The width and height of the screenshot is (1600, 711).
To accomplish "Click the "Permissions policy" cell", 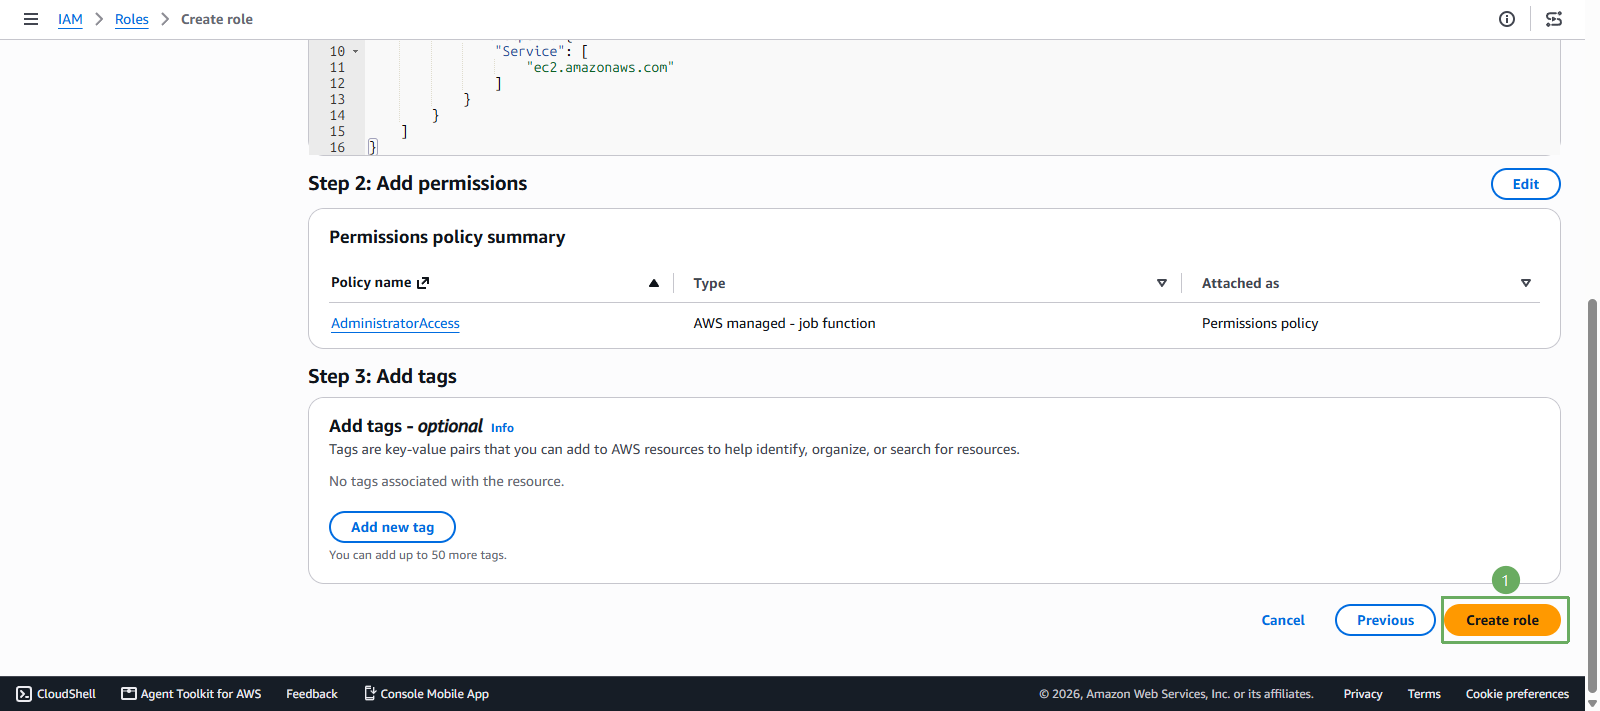I will (1260, 323).
